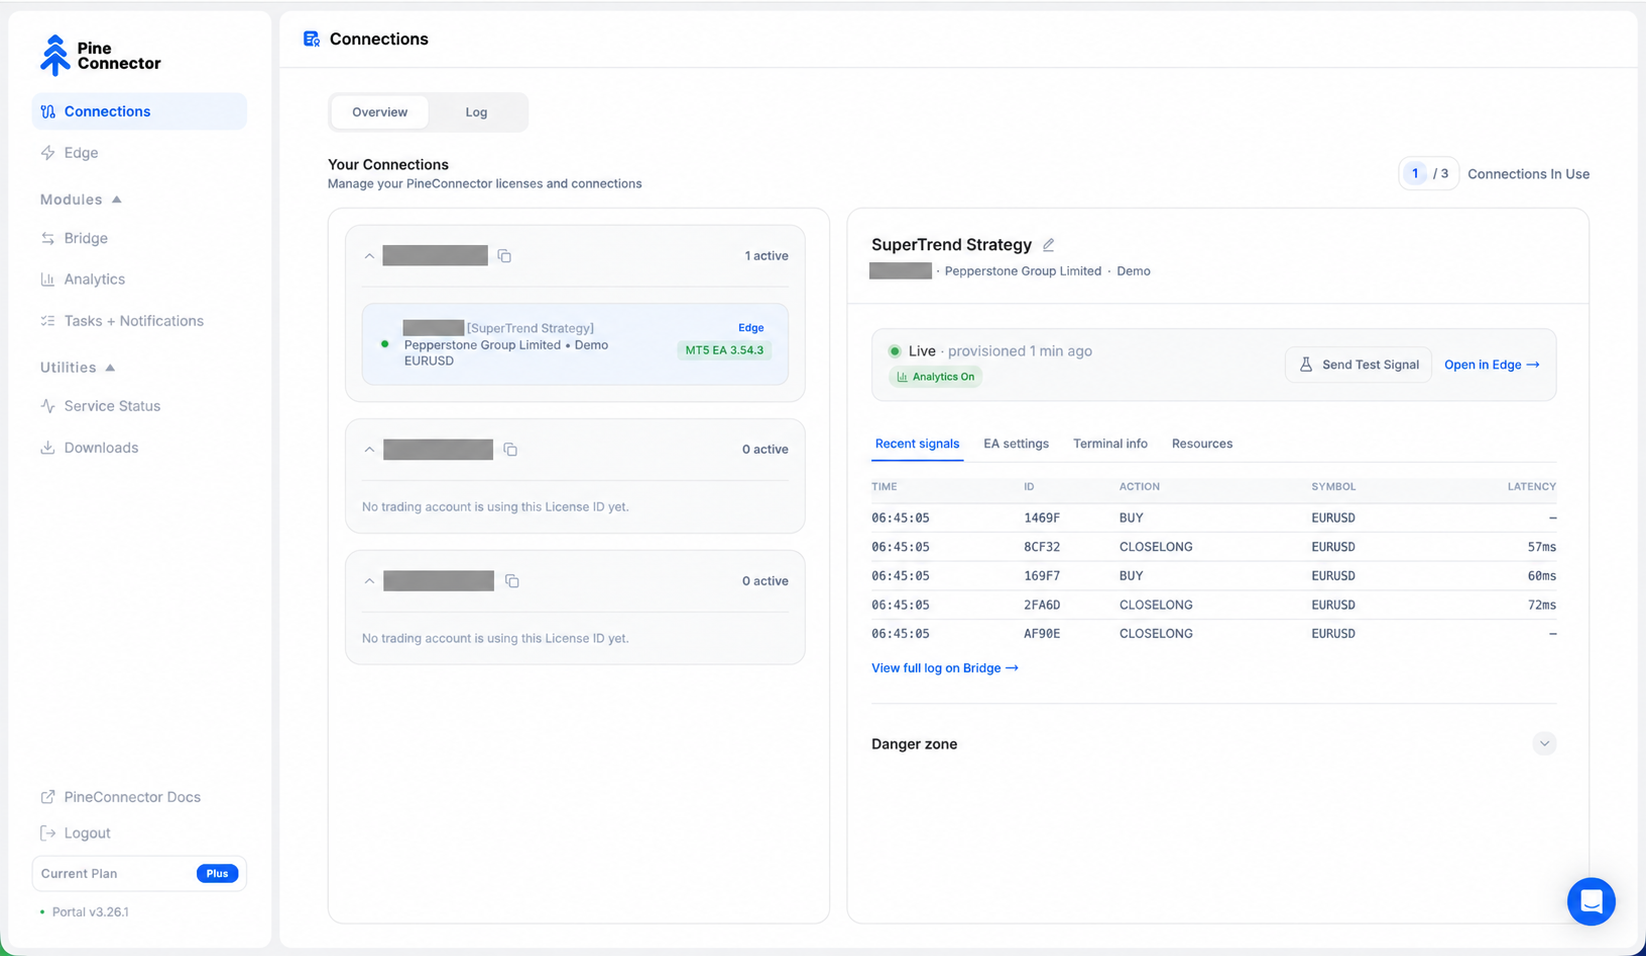This screenshot has width=1646, height=956.
Task: Copy the first license ID
Action: [x=504, y=256]
